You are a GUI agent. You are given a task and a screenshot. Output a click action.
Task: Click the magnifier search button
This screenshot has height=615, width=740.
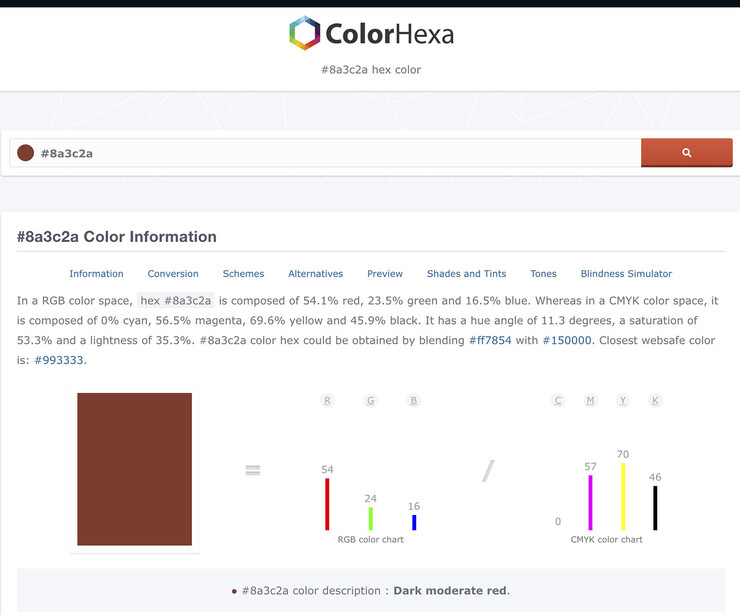(686, 152)
